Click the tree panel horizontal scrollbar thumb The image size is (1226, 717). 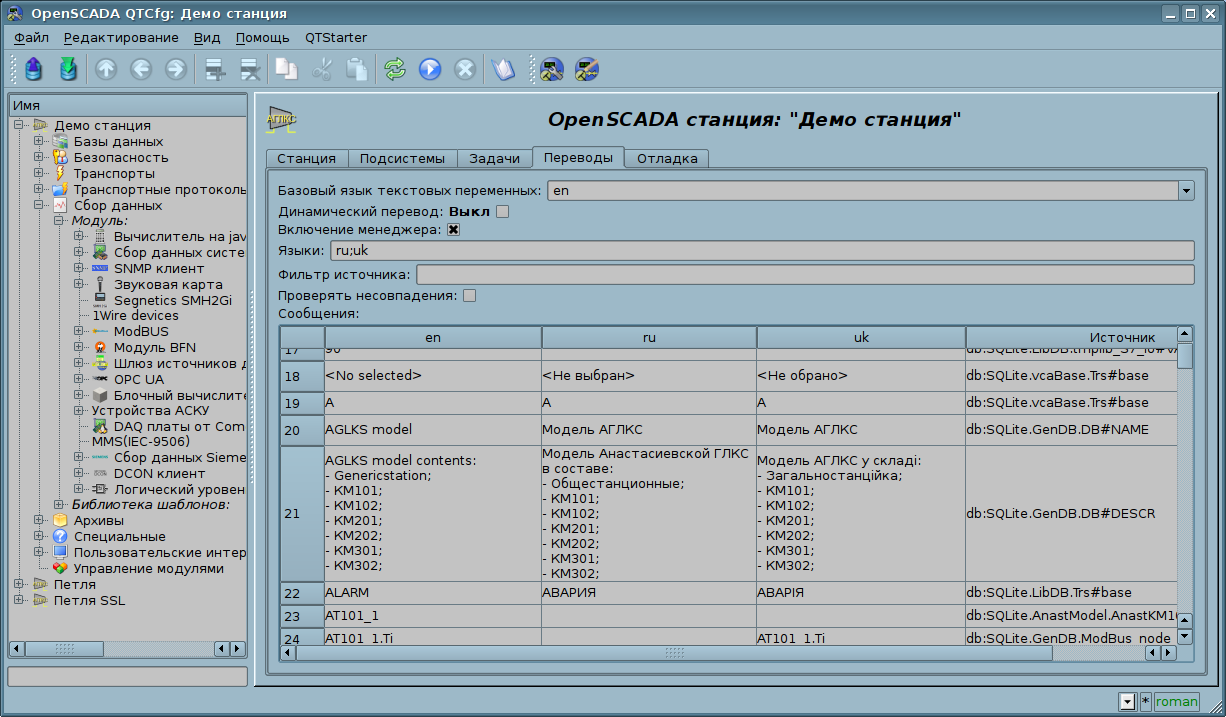[64, 649]
